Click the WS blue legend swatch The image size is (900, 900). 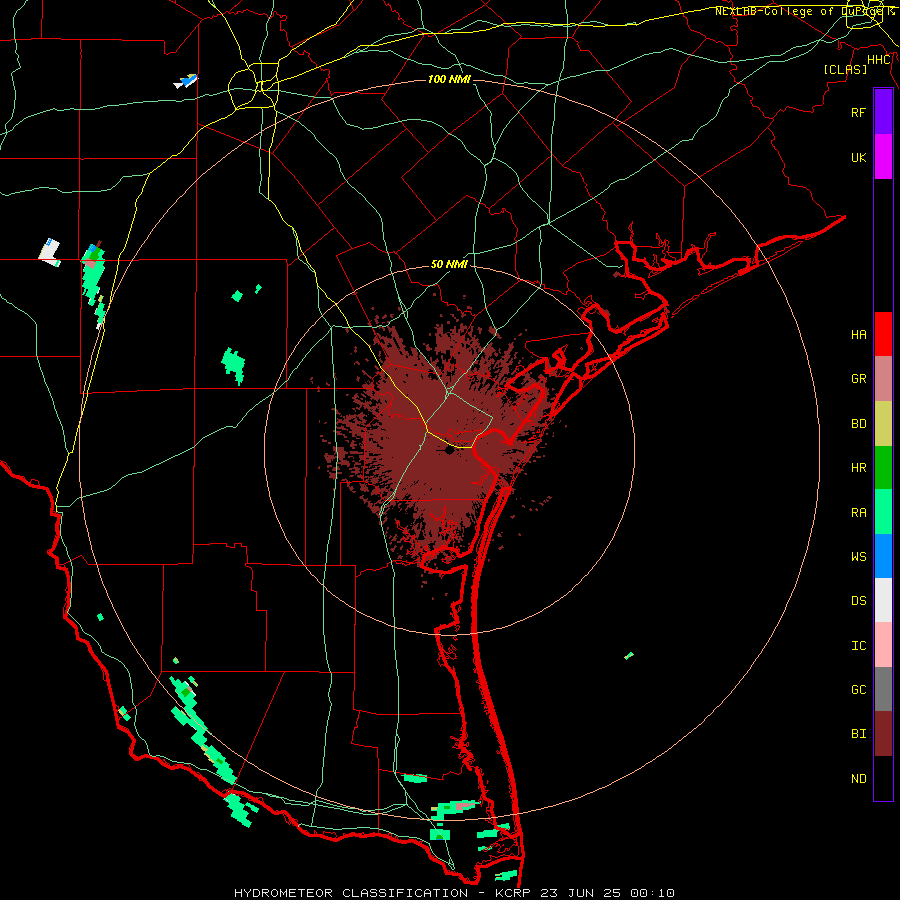(x=883, y=556)
